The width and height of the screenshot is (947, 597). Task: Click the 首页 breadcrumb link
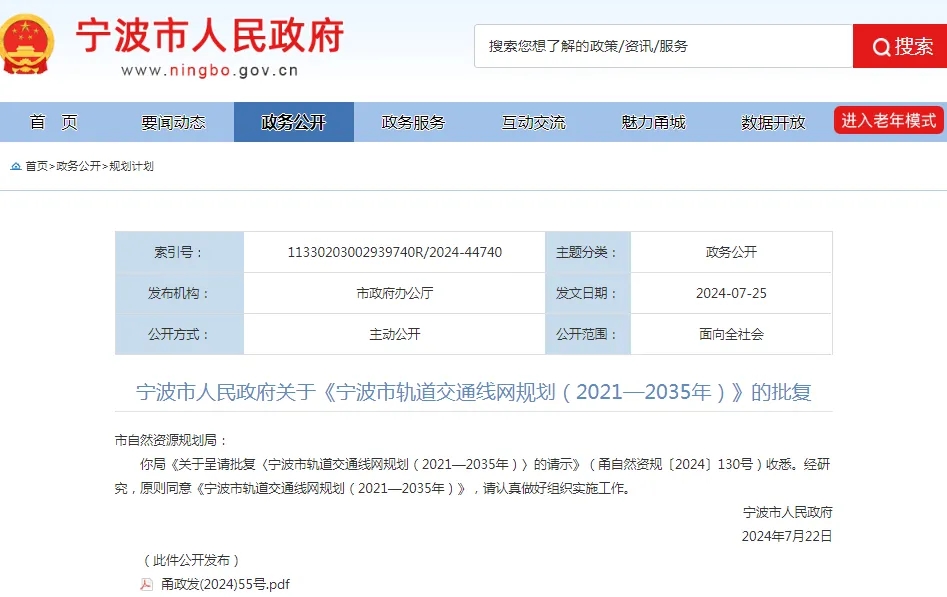tap(36, 166)
